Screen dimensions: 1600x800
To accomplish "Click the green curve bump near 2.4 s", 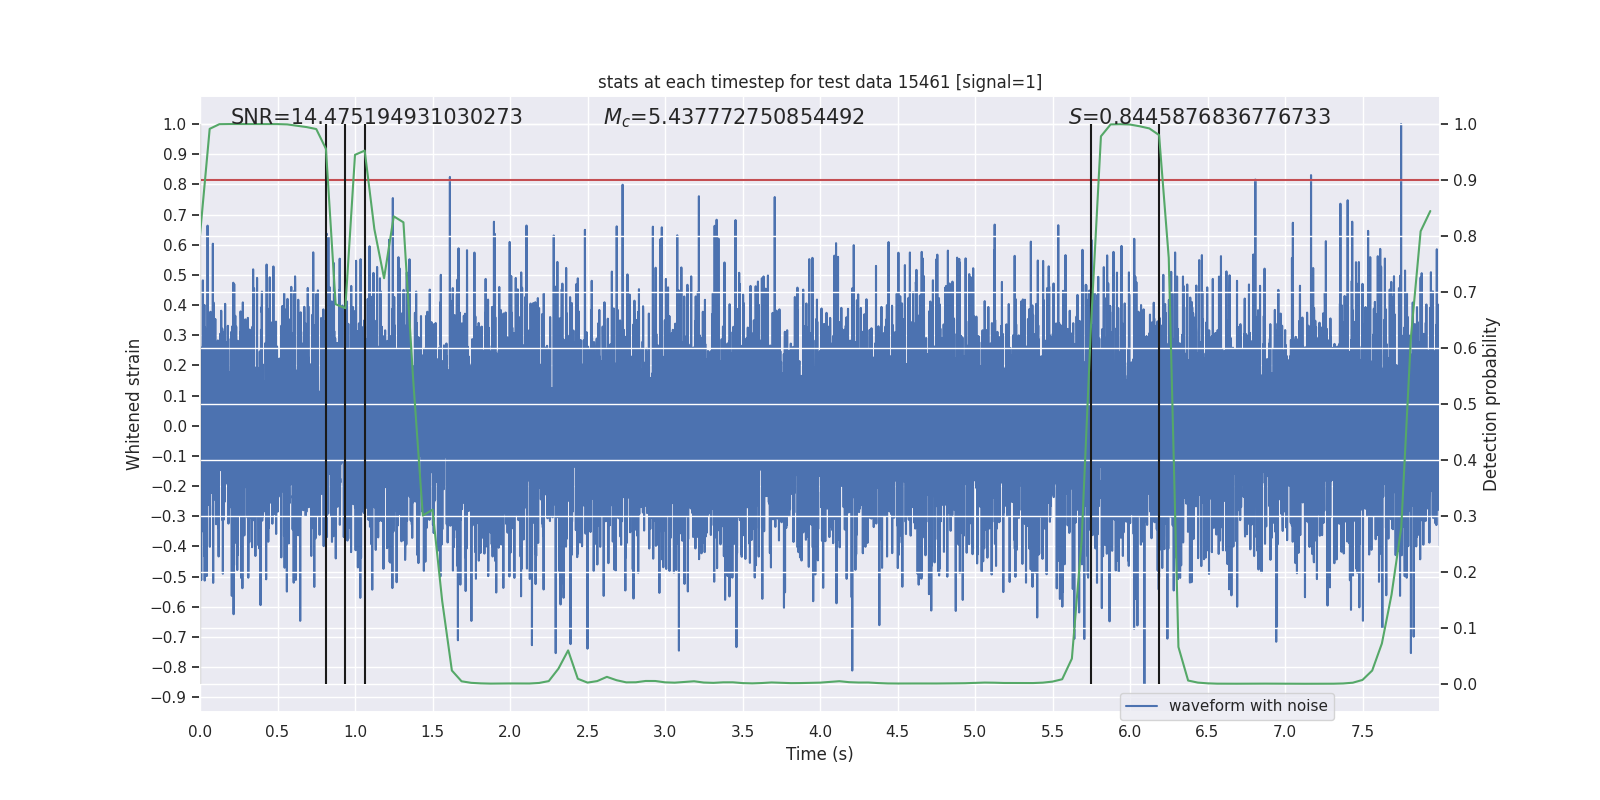I will pos(568,651).
